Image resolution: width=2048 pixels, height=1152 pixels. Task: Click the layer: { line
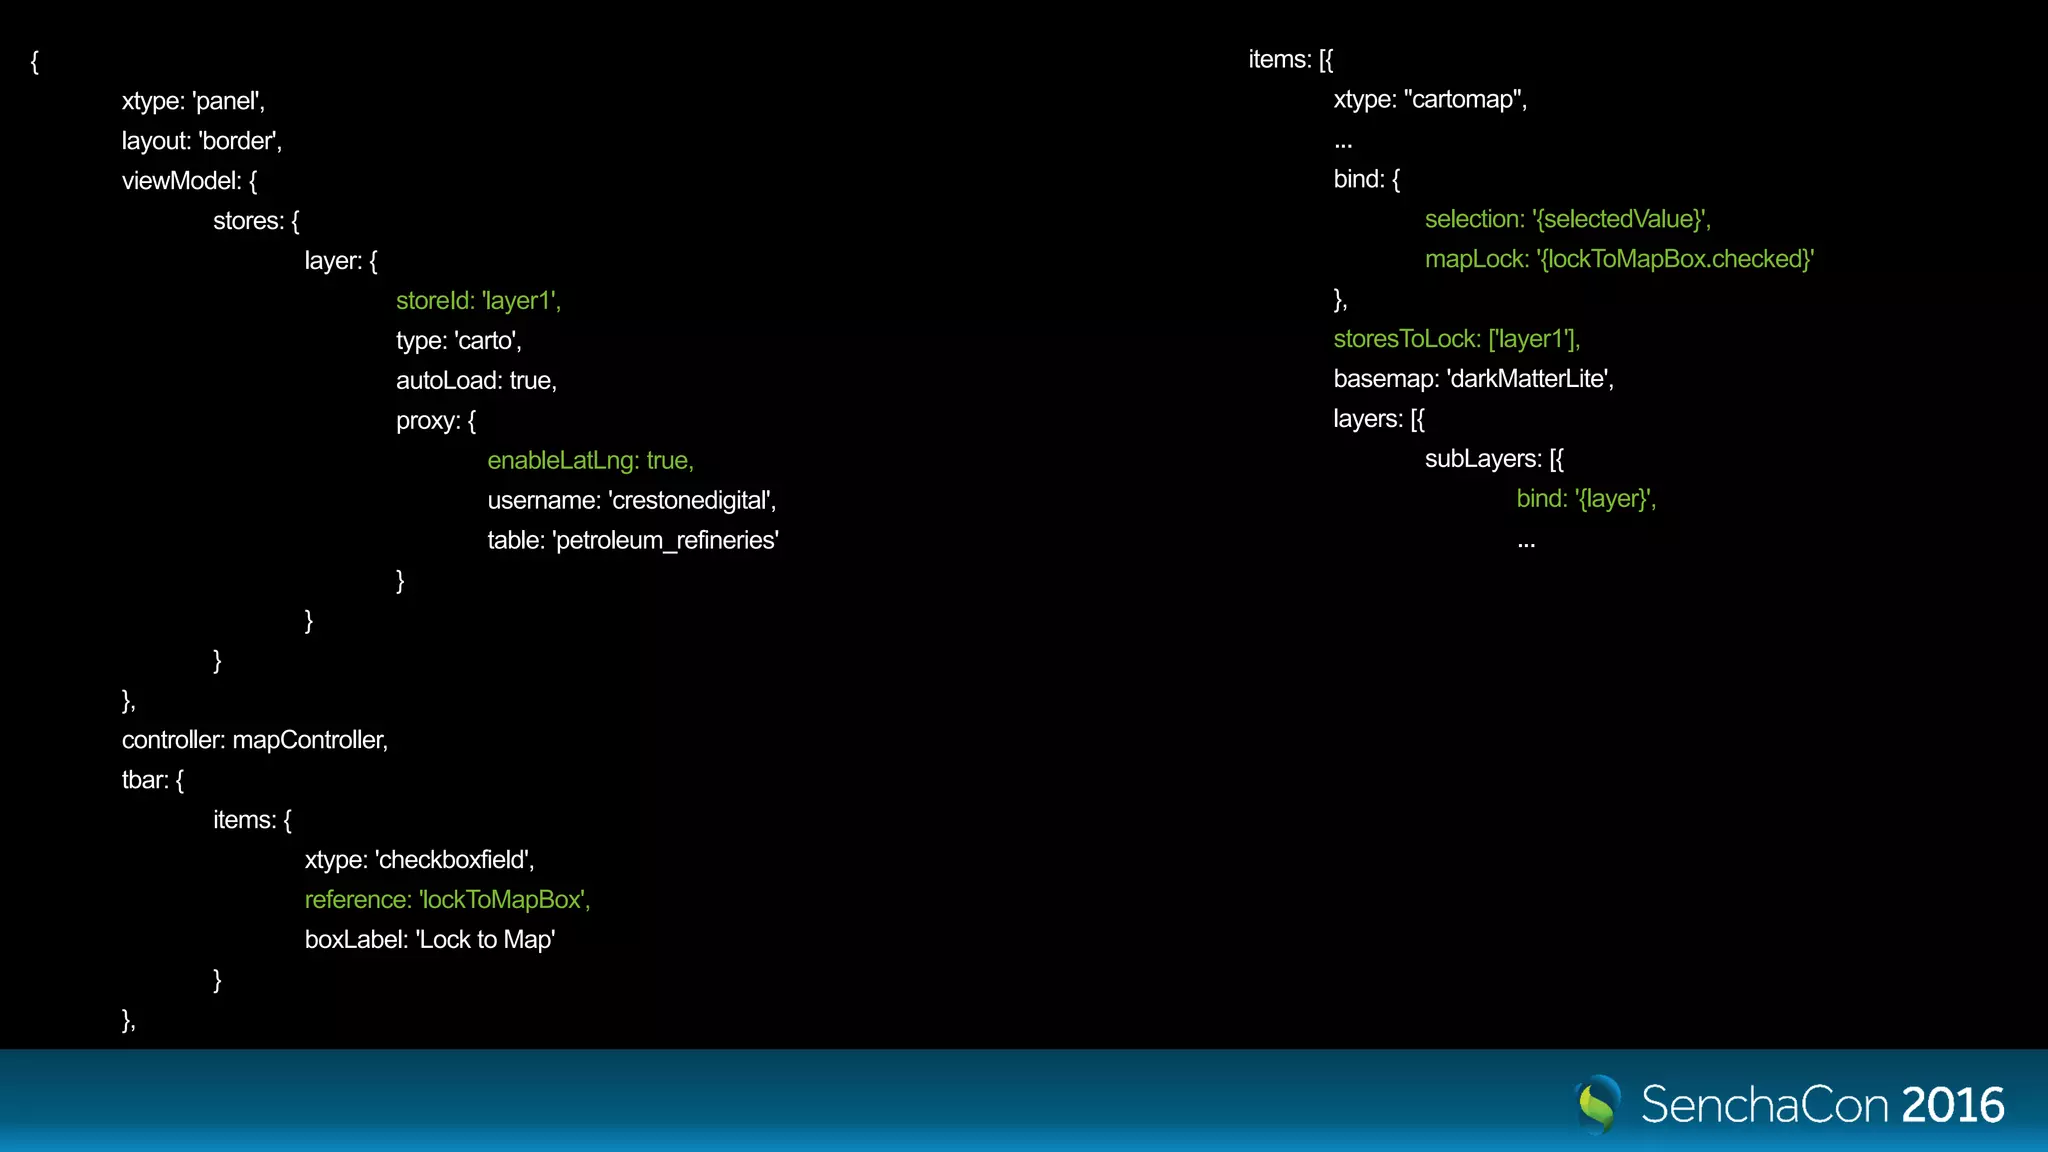[341, 261]
